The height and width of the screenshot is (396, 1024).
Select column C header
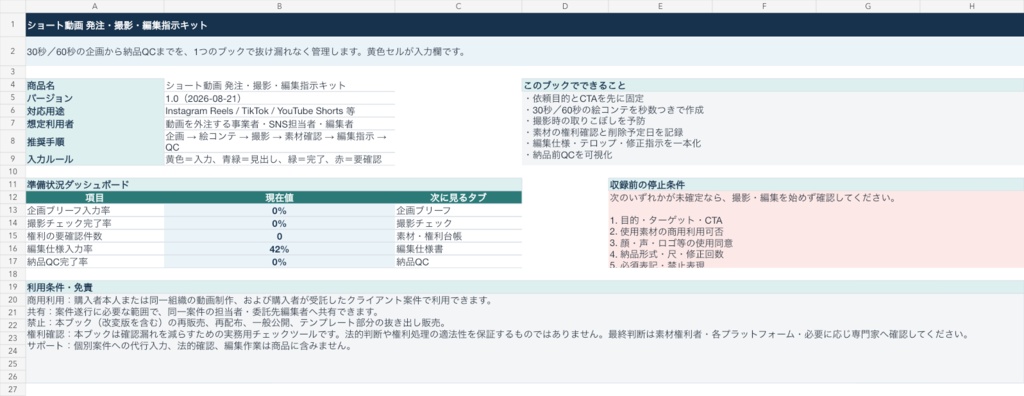(458, 6)
